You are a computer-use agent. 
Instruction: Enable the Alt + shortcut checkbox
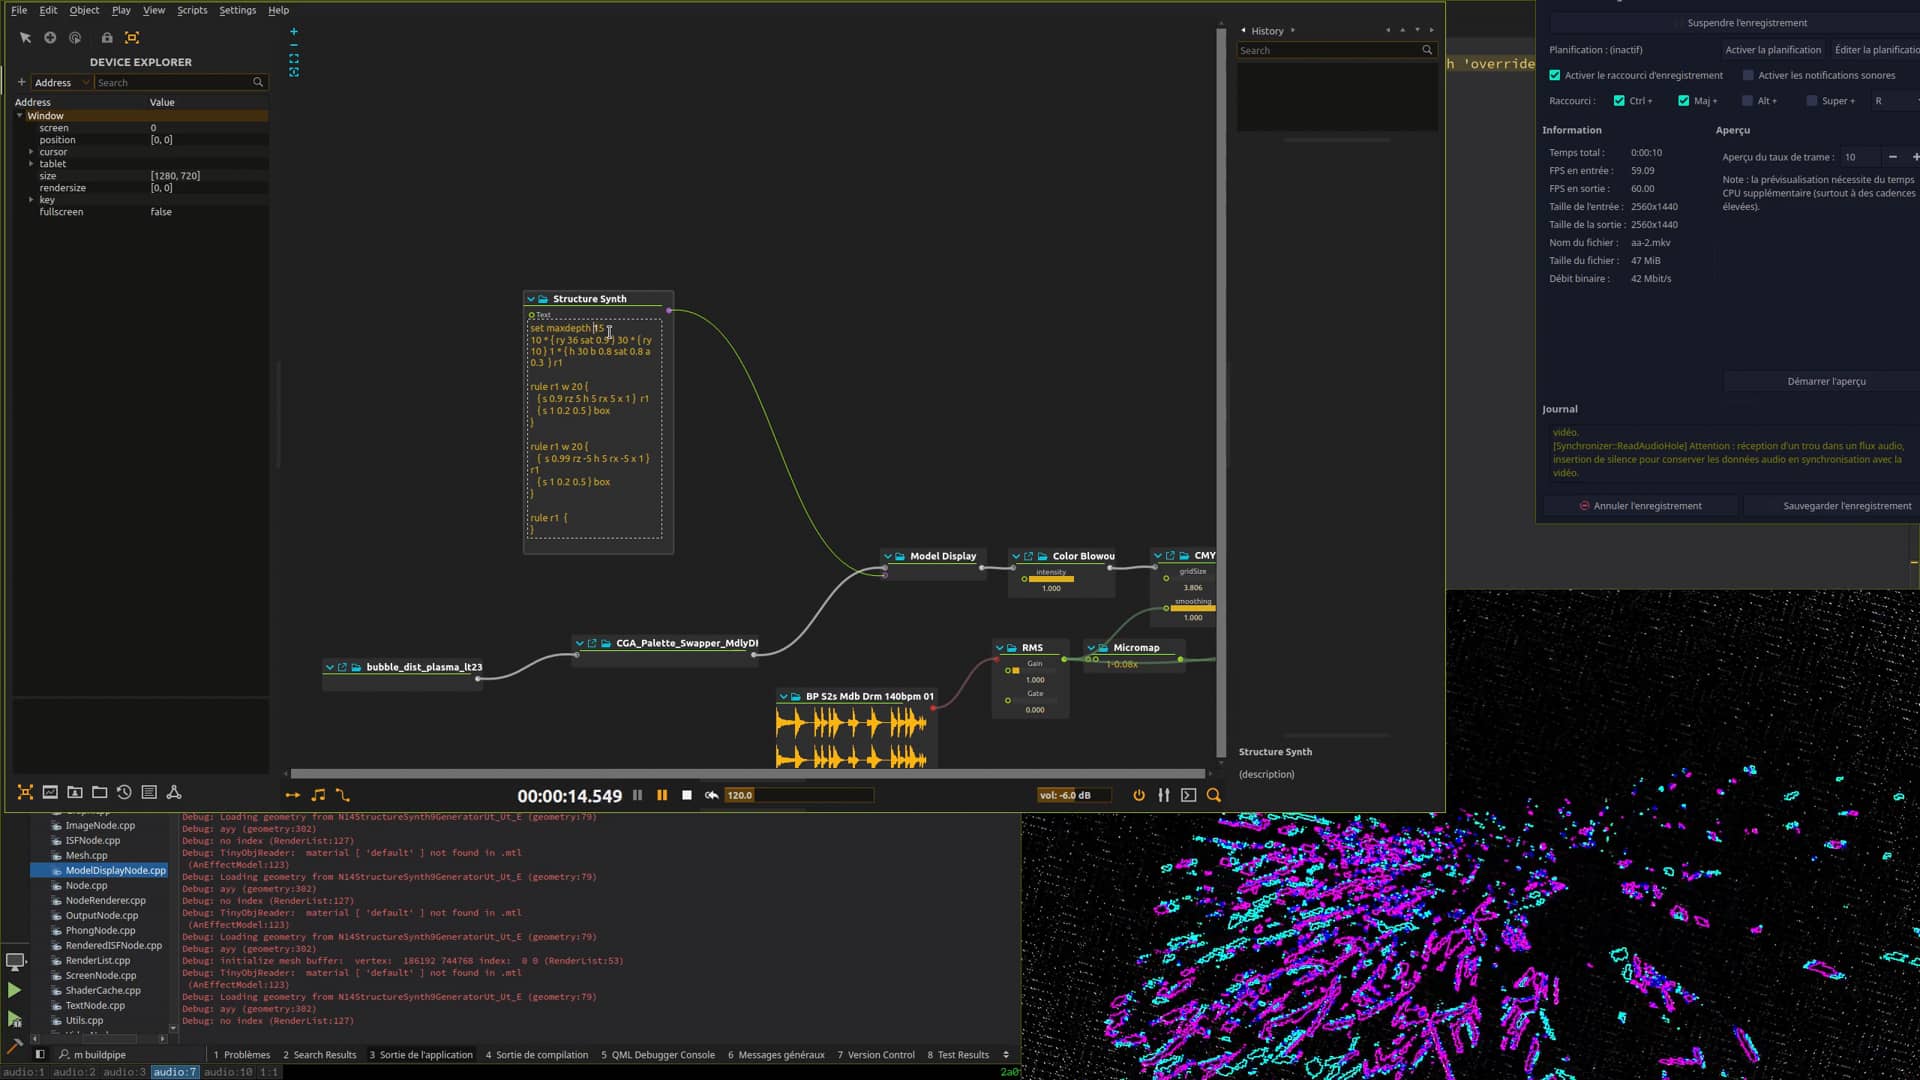1747,100
